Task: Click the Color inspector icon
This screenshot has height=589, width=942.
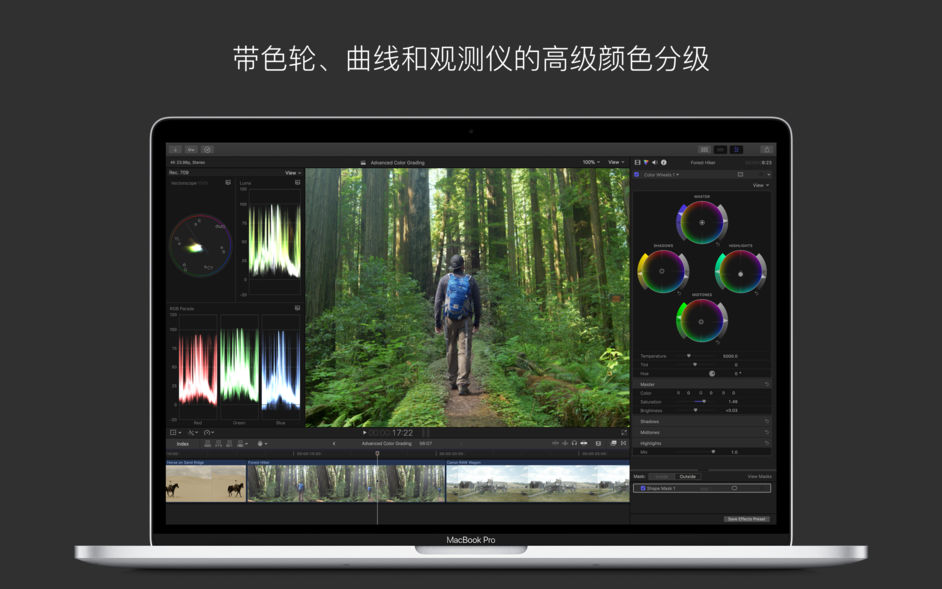Action: (x=646, y=162)
